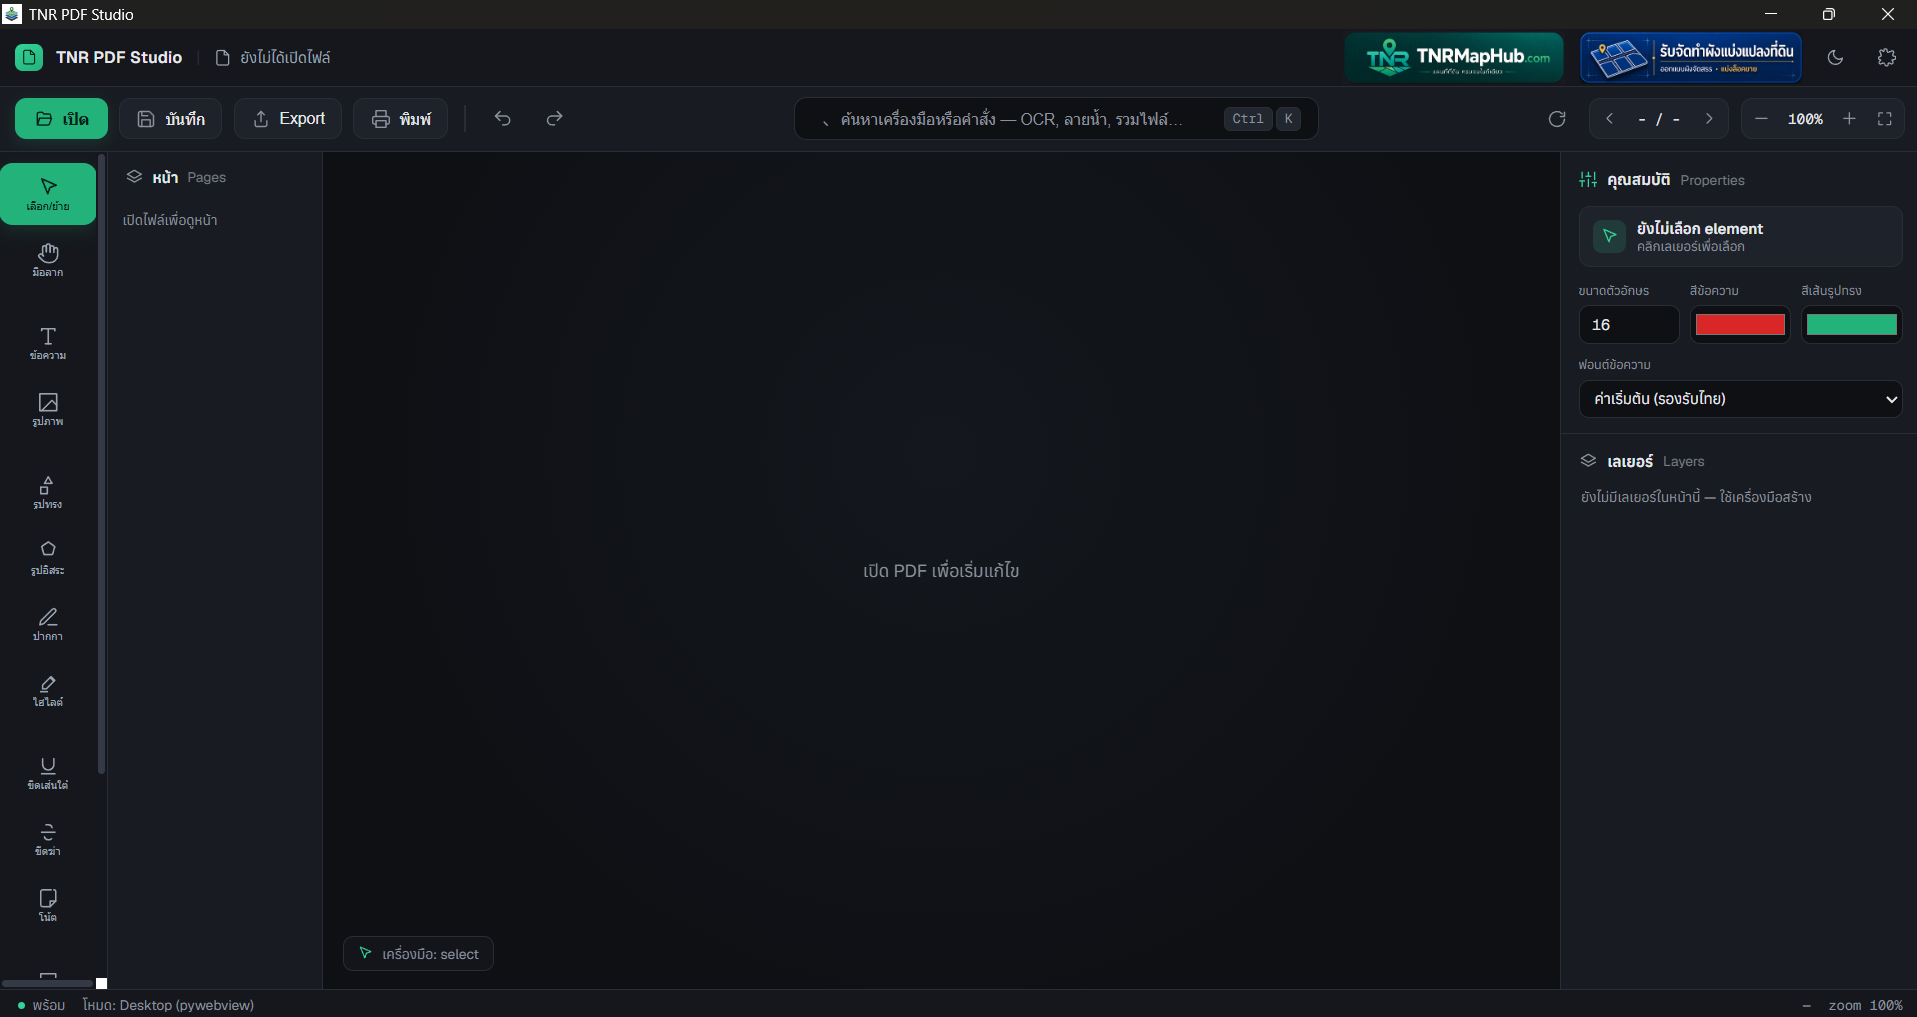
Task: Click 'ยังไม่ได้เปิดไฟล์' file name label
Action: 285,58
